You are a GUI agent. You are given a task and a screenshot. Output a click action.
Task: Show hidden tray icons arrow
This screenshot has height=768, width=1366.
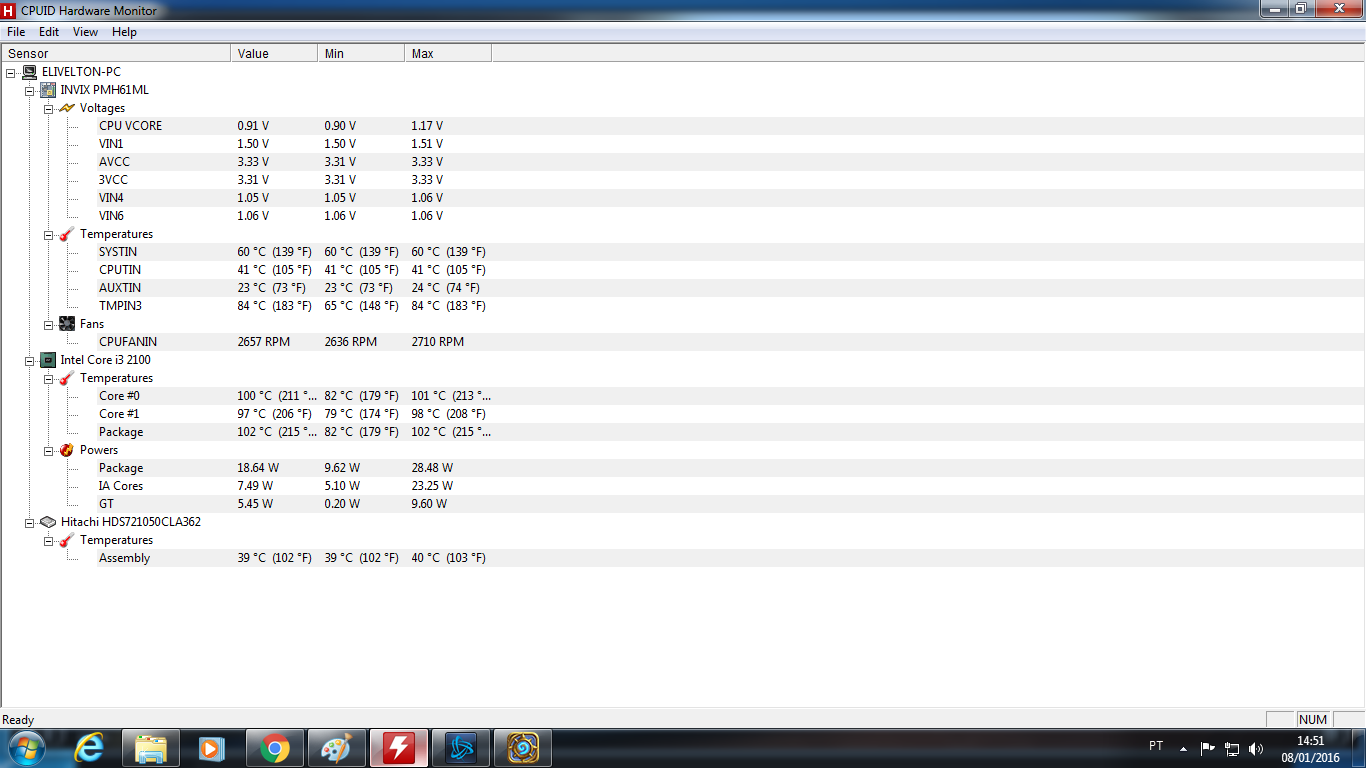click(1184, 748)
